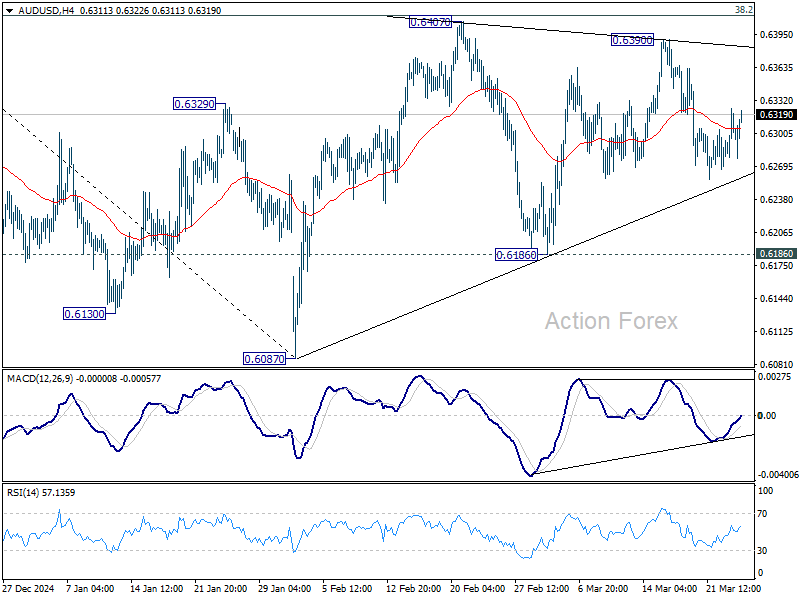Click the 0.61125 price axis value
This screenshot has width=800, height=600.
[x=777, y=332]
